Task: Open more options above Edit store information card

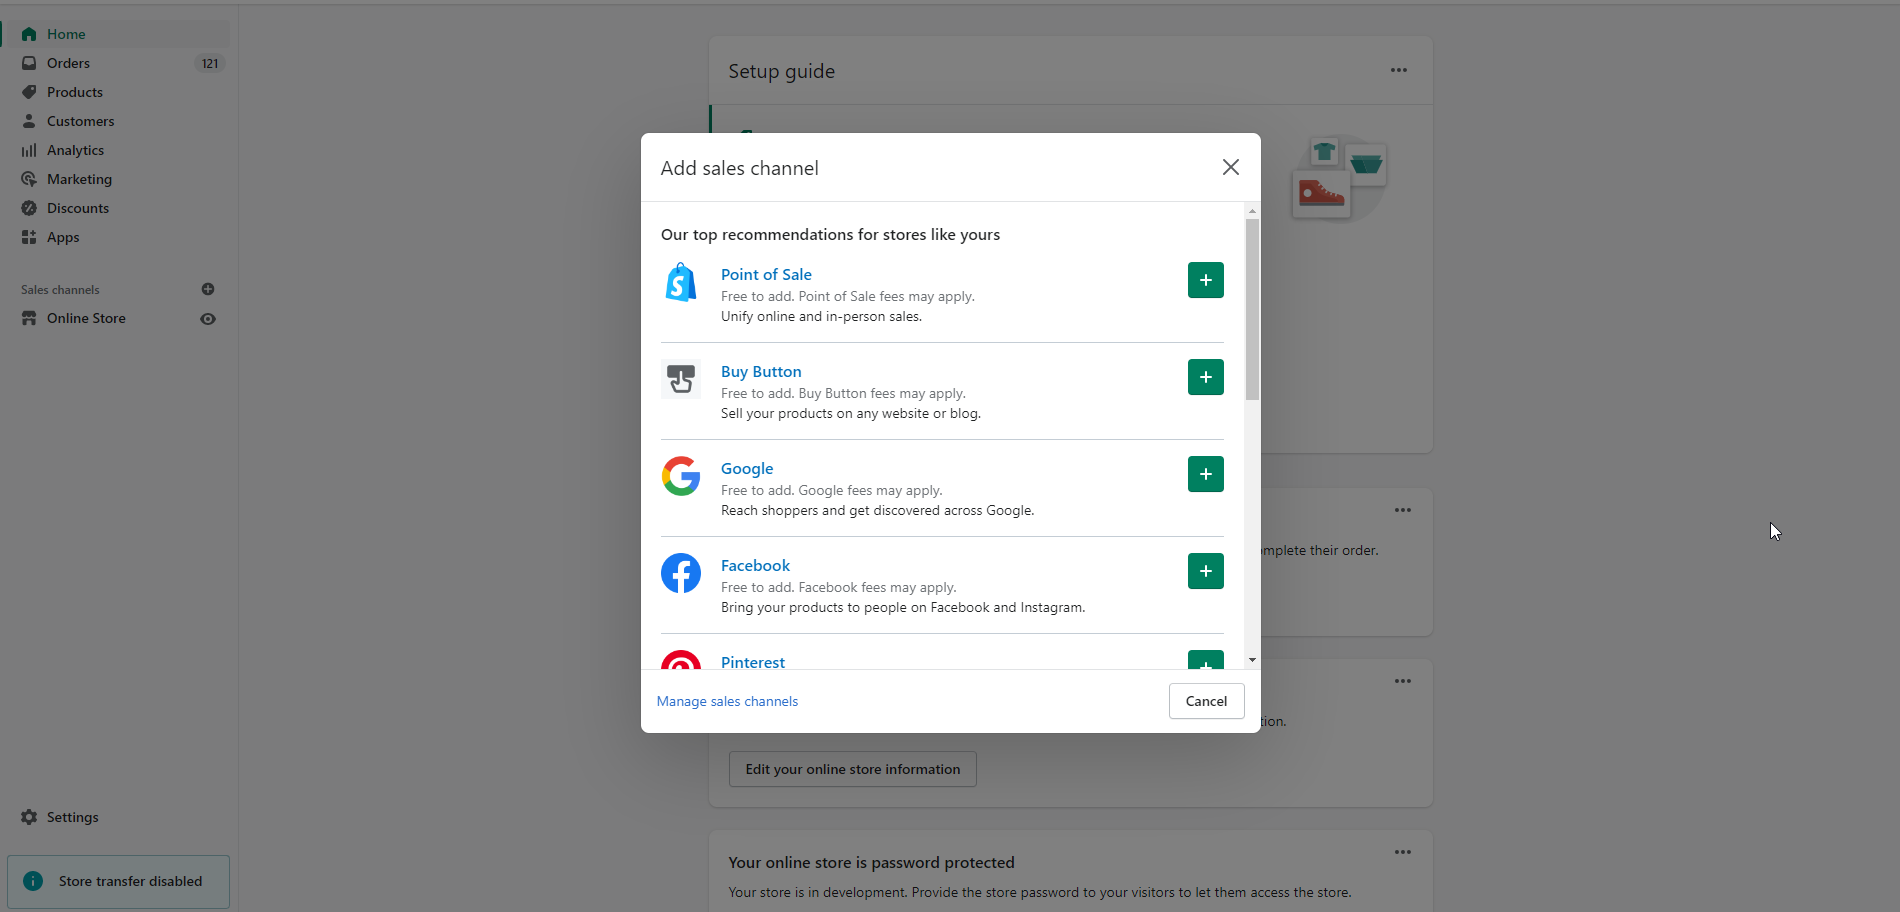Action: 1403,681
